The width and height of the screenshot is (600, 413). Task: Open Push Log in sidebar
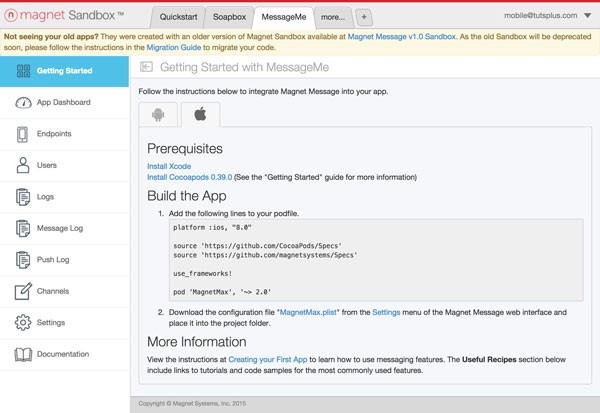(64, 260)
